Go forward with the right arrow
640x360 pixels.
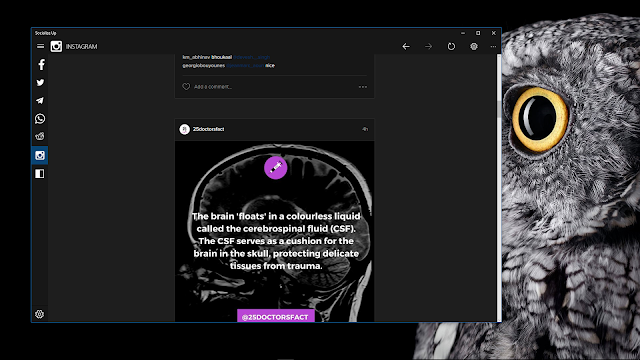428,47
